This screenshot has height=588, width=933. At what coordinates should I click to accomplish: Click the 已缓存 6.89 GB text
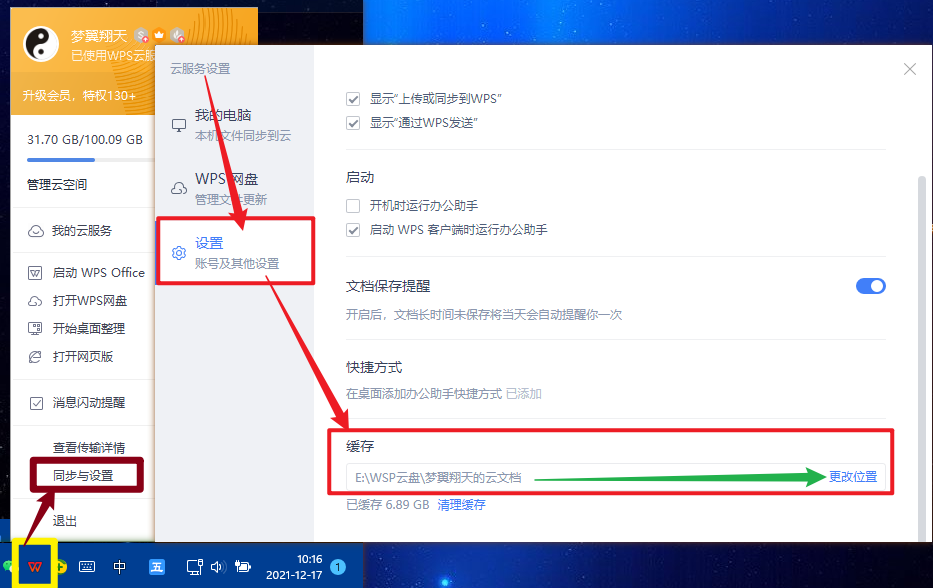(x=387, y=505)
